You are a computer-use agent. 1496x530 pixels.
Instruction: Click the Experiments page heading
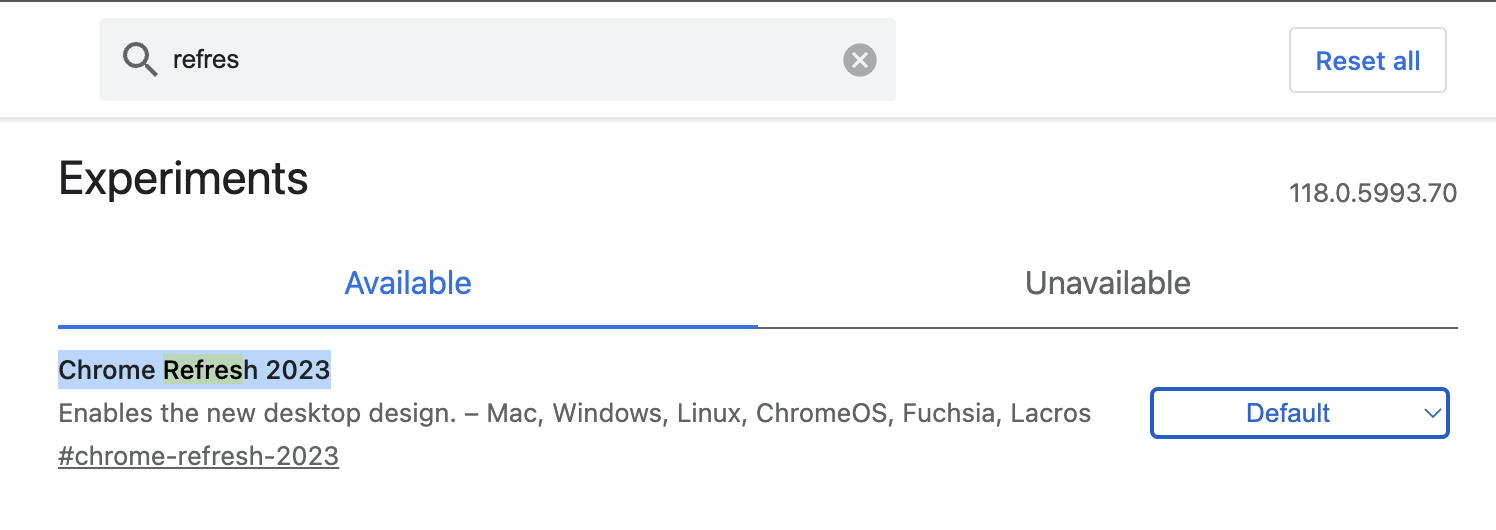coord(183,179)
